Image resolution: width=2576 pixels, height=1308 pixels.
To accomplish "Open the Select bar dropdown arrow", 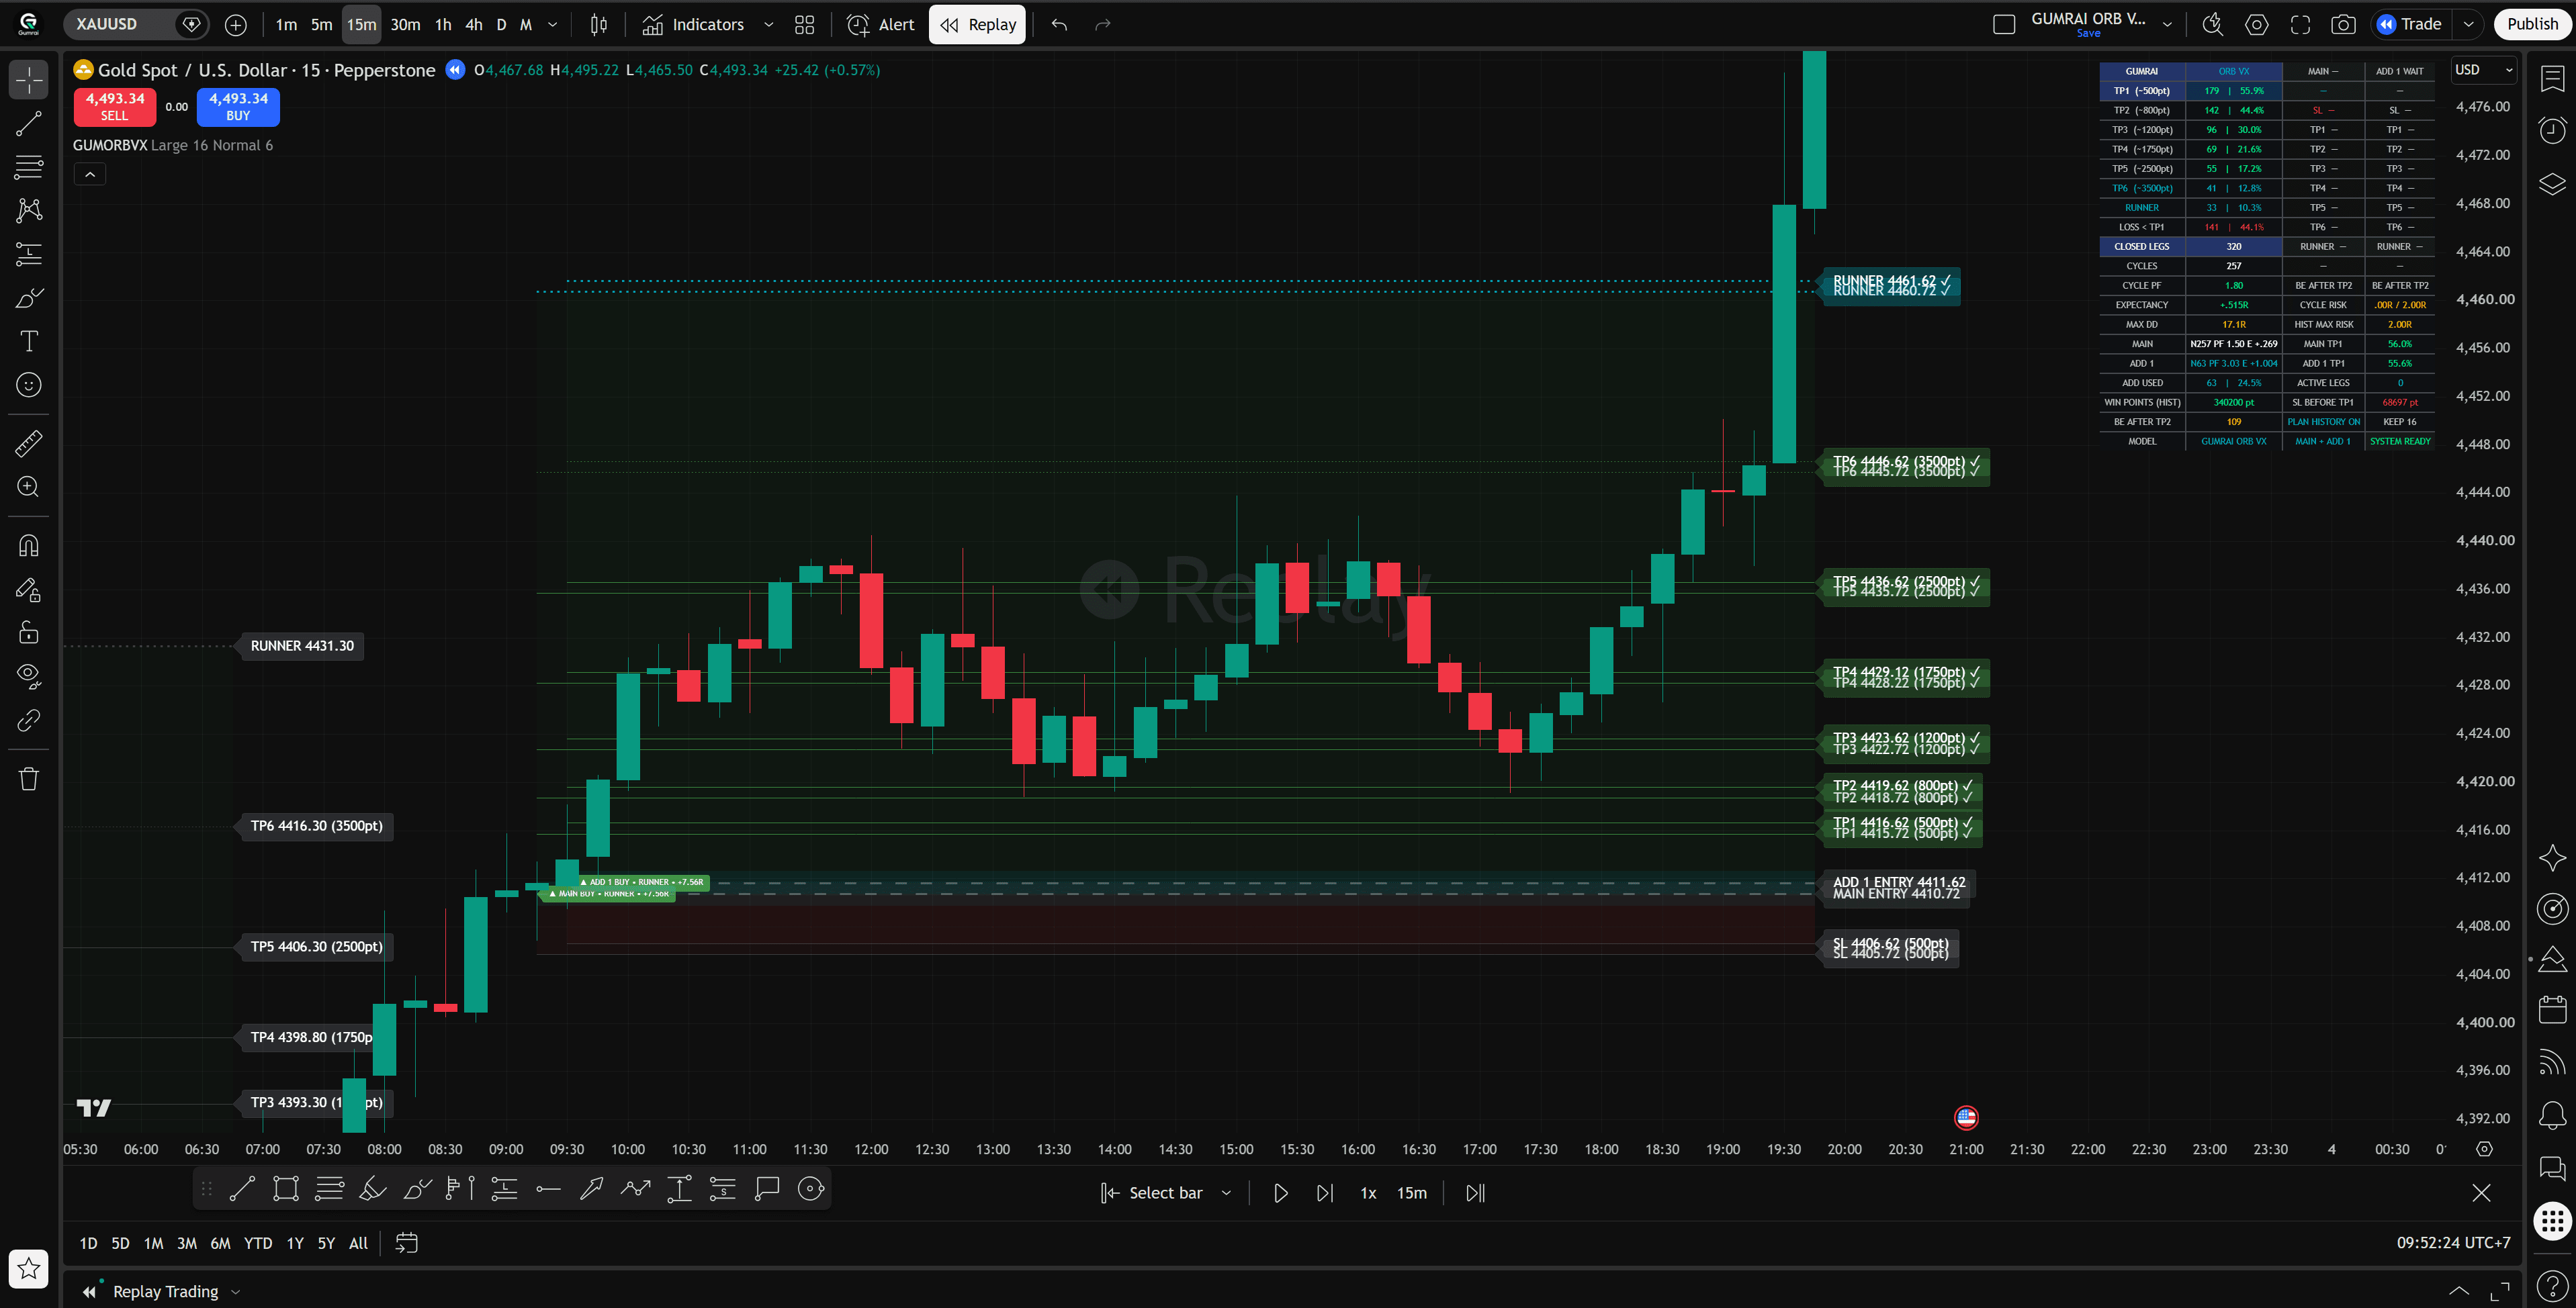I will click(1226, 1193).
